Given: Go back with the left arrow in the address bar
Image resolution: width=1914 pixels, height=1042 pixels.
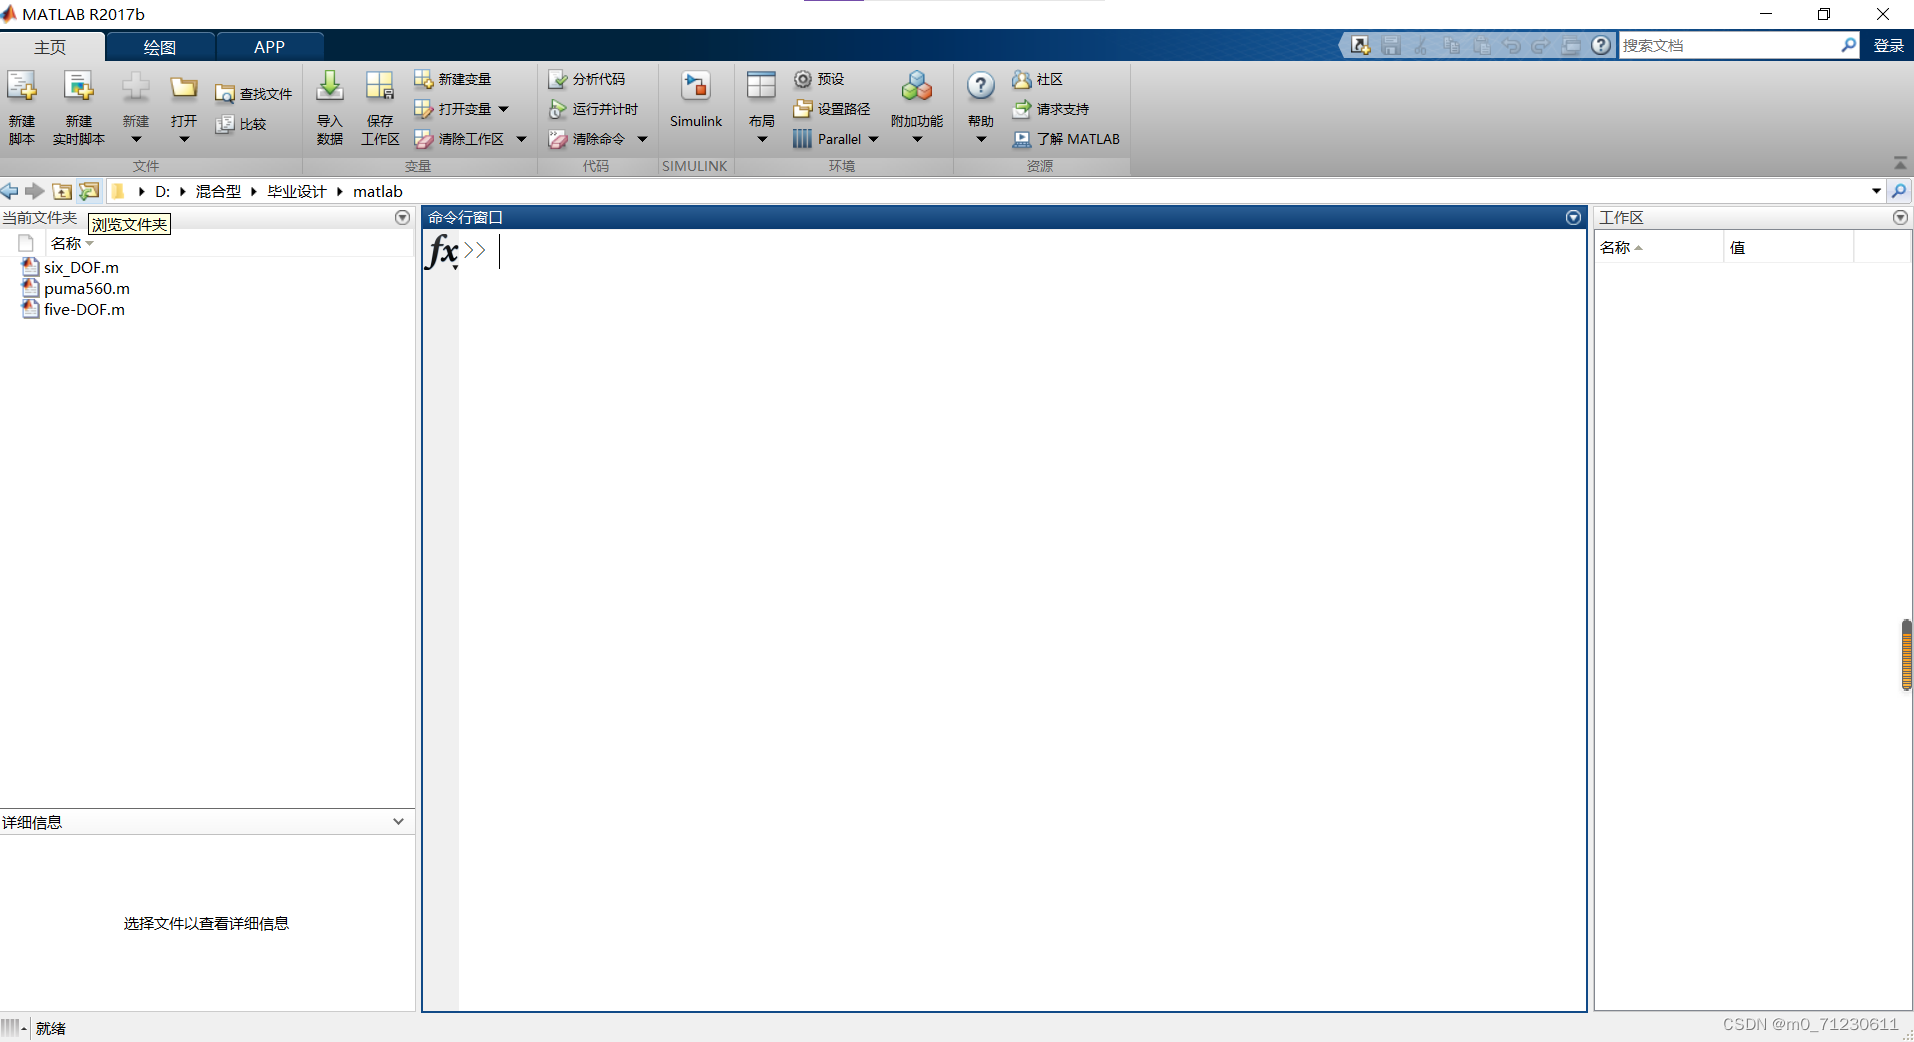Looking at the screenshot, I should point(10,191).
